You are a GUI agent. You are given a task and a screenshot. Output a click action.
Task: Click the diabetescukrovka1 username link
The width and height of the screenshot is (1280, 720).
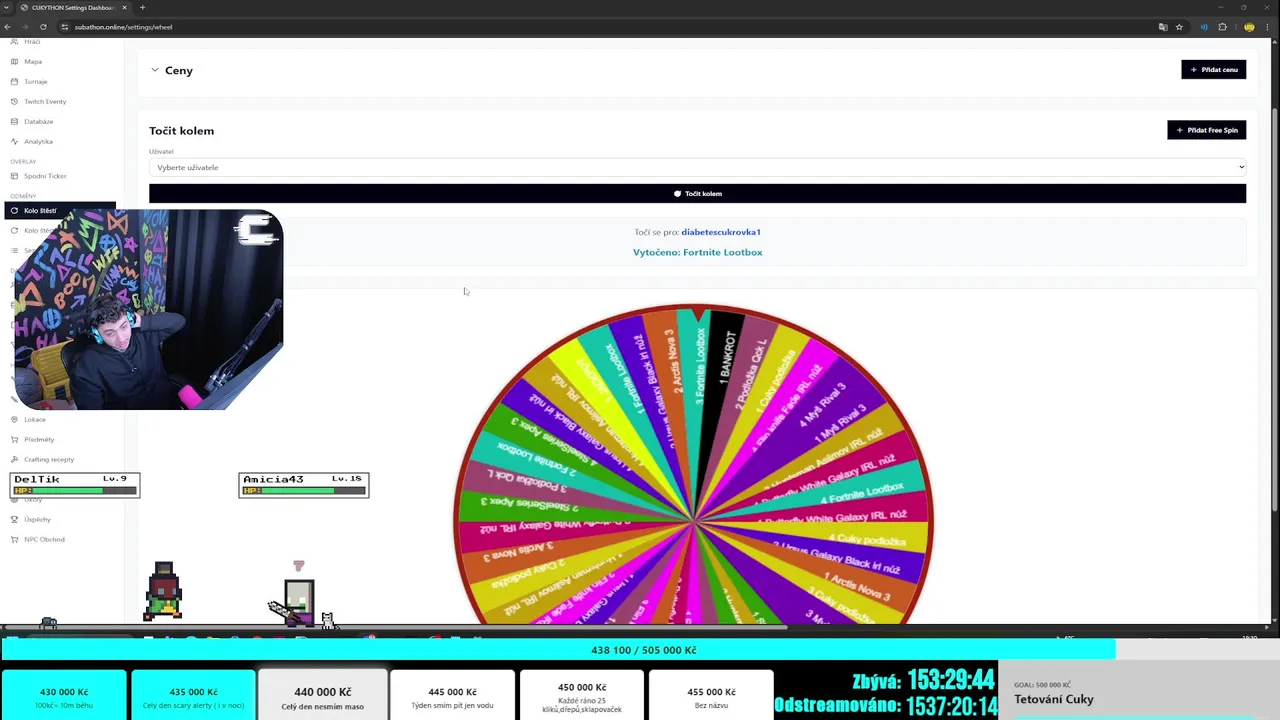pyautogui.click(x=721, y=232)
